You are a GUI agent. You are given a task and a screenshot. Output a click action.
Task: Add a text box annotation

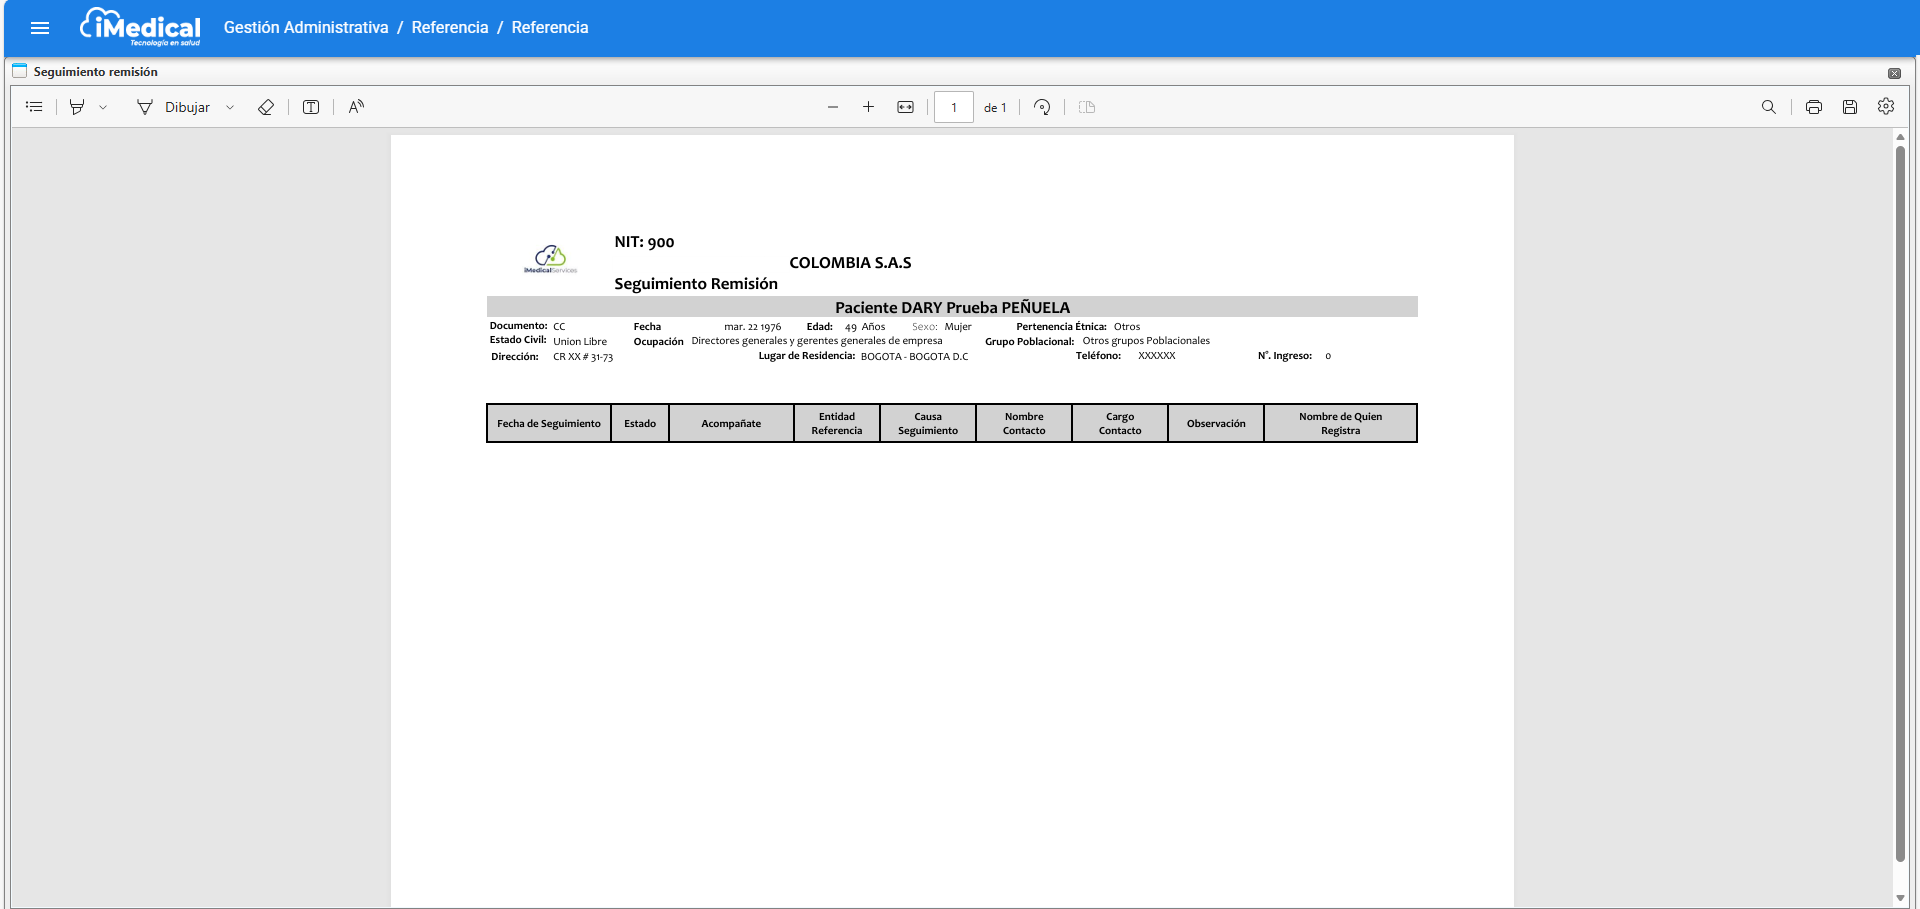pos(311,107)
